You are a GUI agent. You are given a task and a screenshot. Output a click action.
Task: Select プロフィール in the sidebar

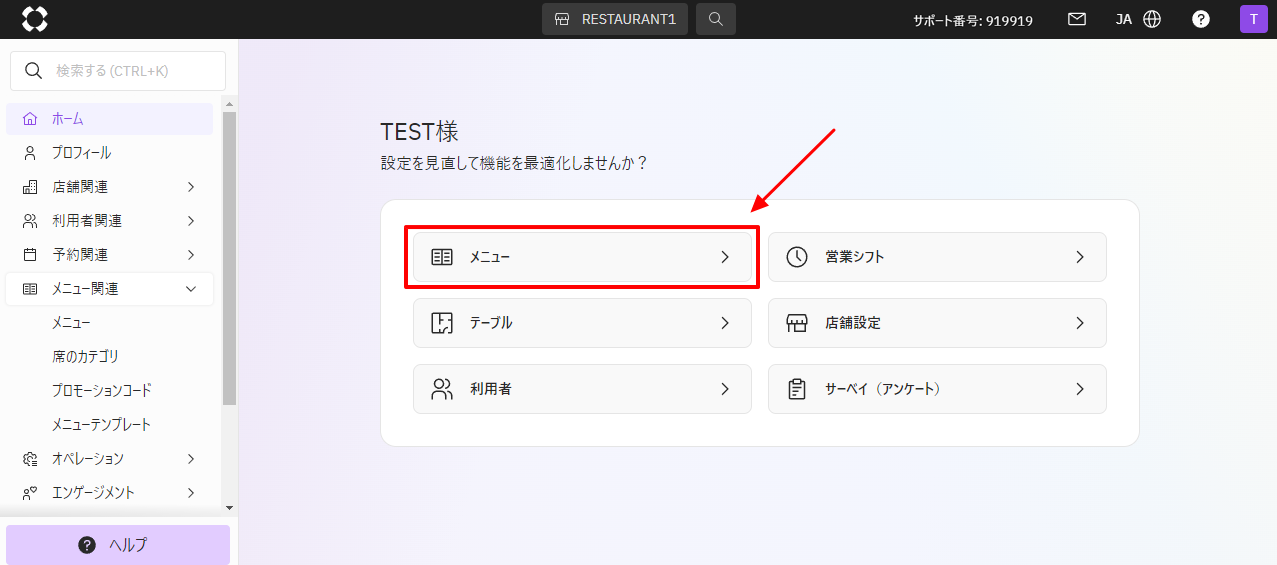[81, 153]
